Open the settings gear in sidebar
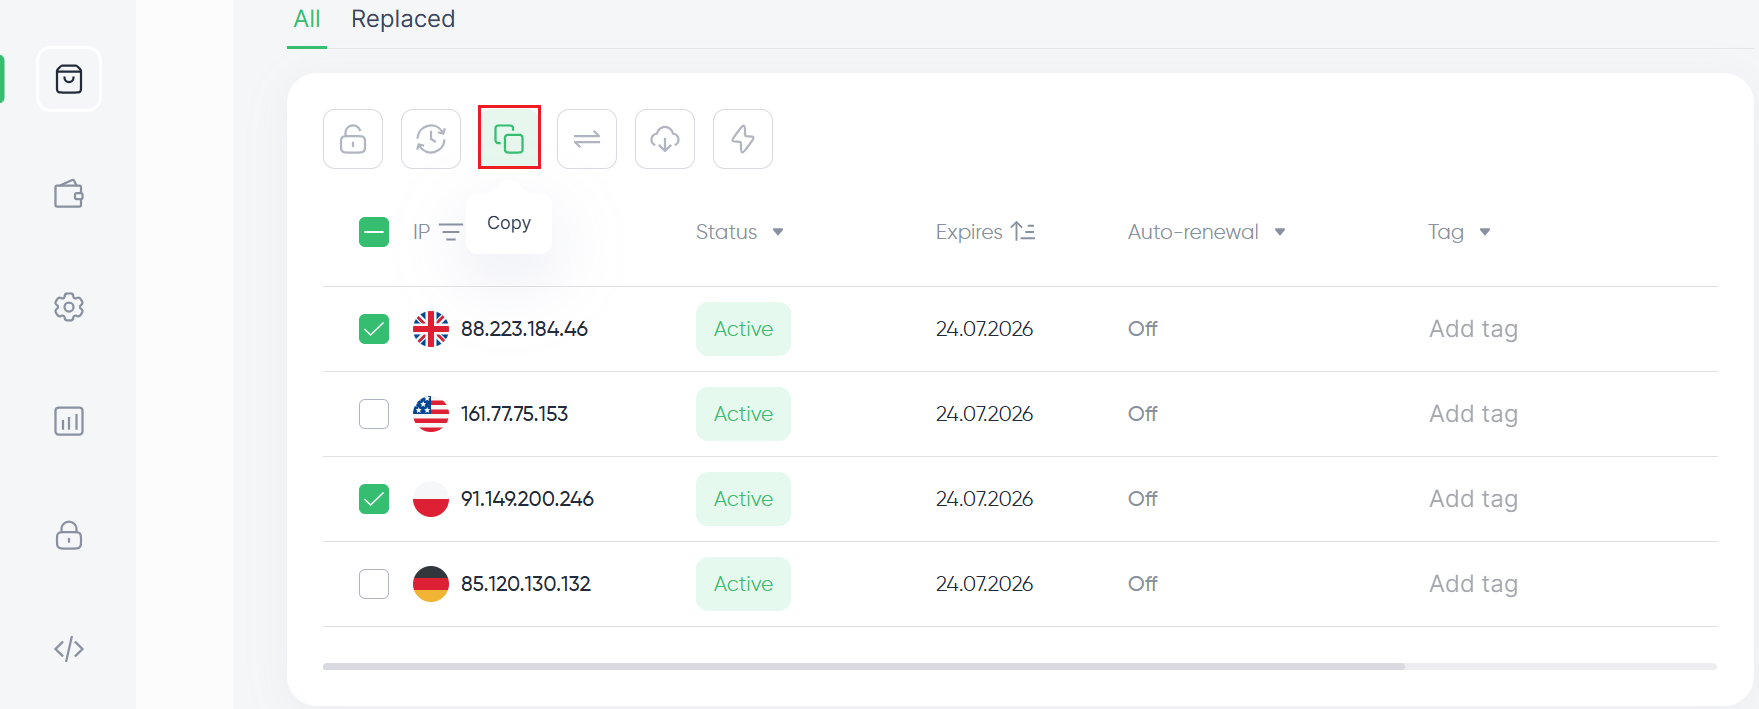Image resolution: width=1759 pixels, height=709 pixels. coord(69,307)
